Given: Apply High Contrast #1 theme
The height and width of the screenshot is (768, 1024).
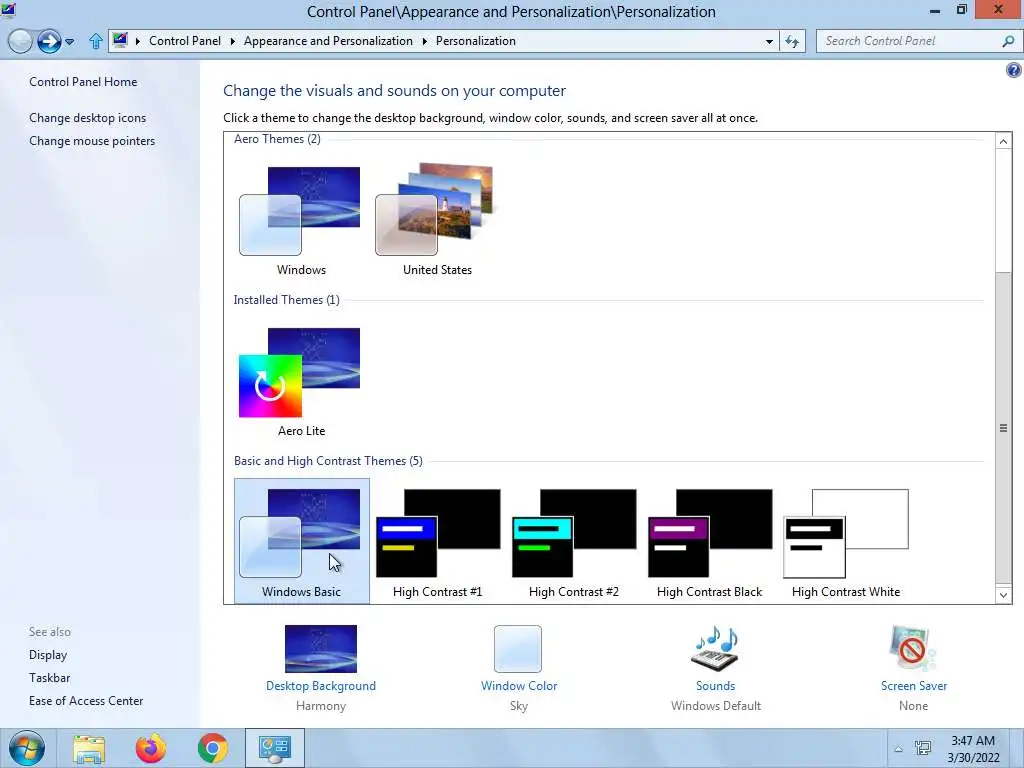Looking at the screenshot, I should (437, 541).
